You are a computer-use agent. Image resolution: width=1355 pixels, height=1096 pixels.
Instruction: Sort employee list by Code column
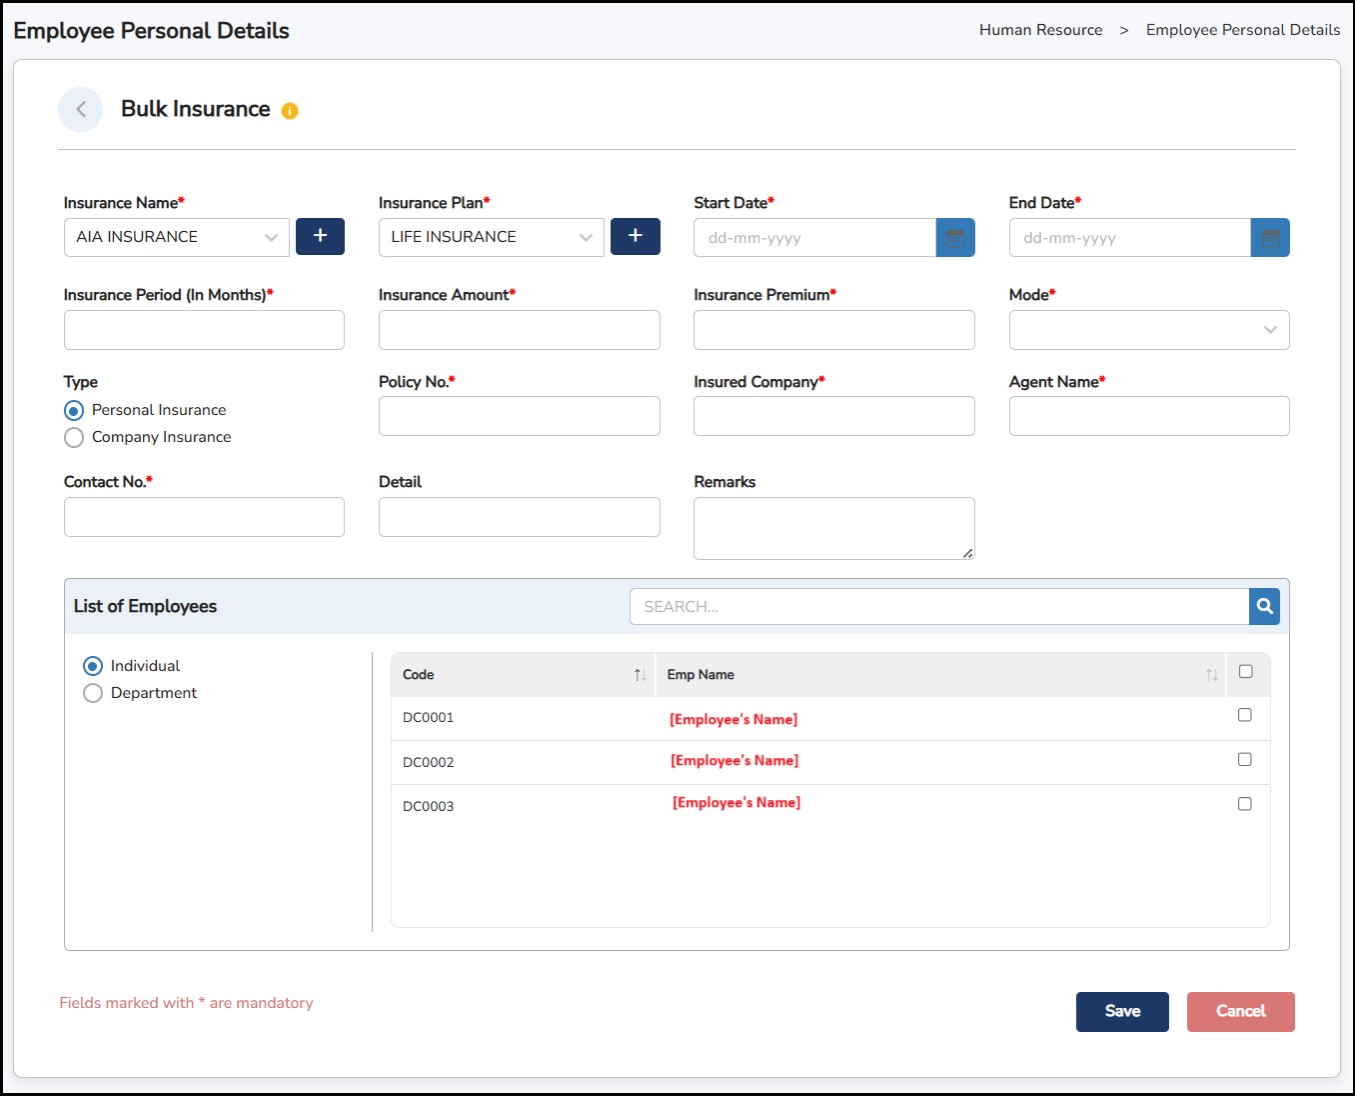[x=640, y=675]
